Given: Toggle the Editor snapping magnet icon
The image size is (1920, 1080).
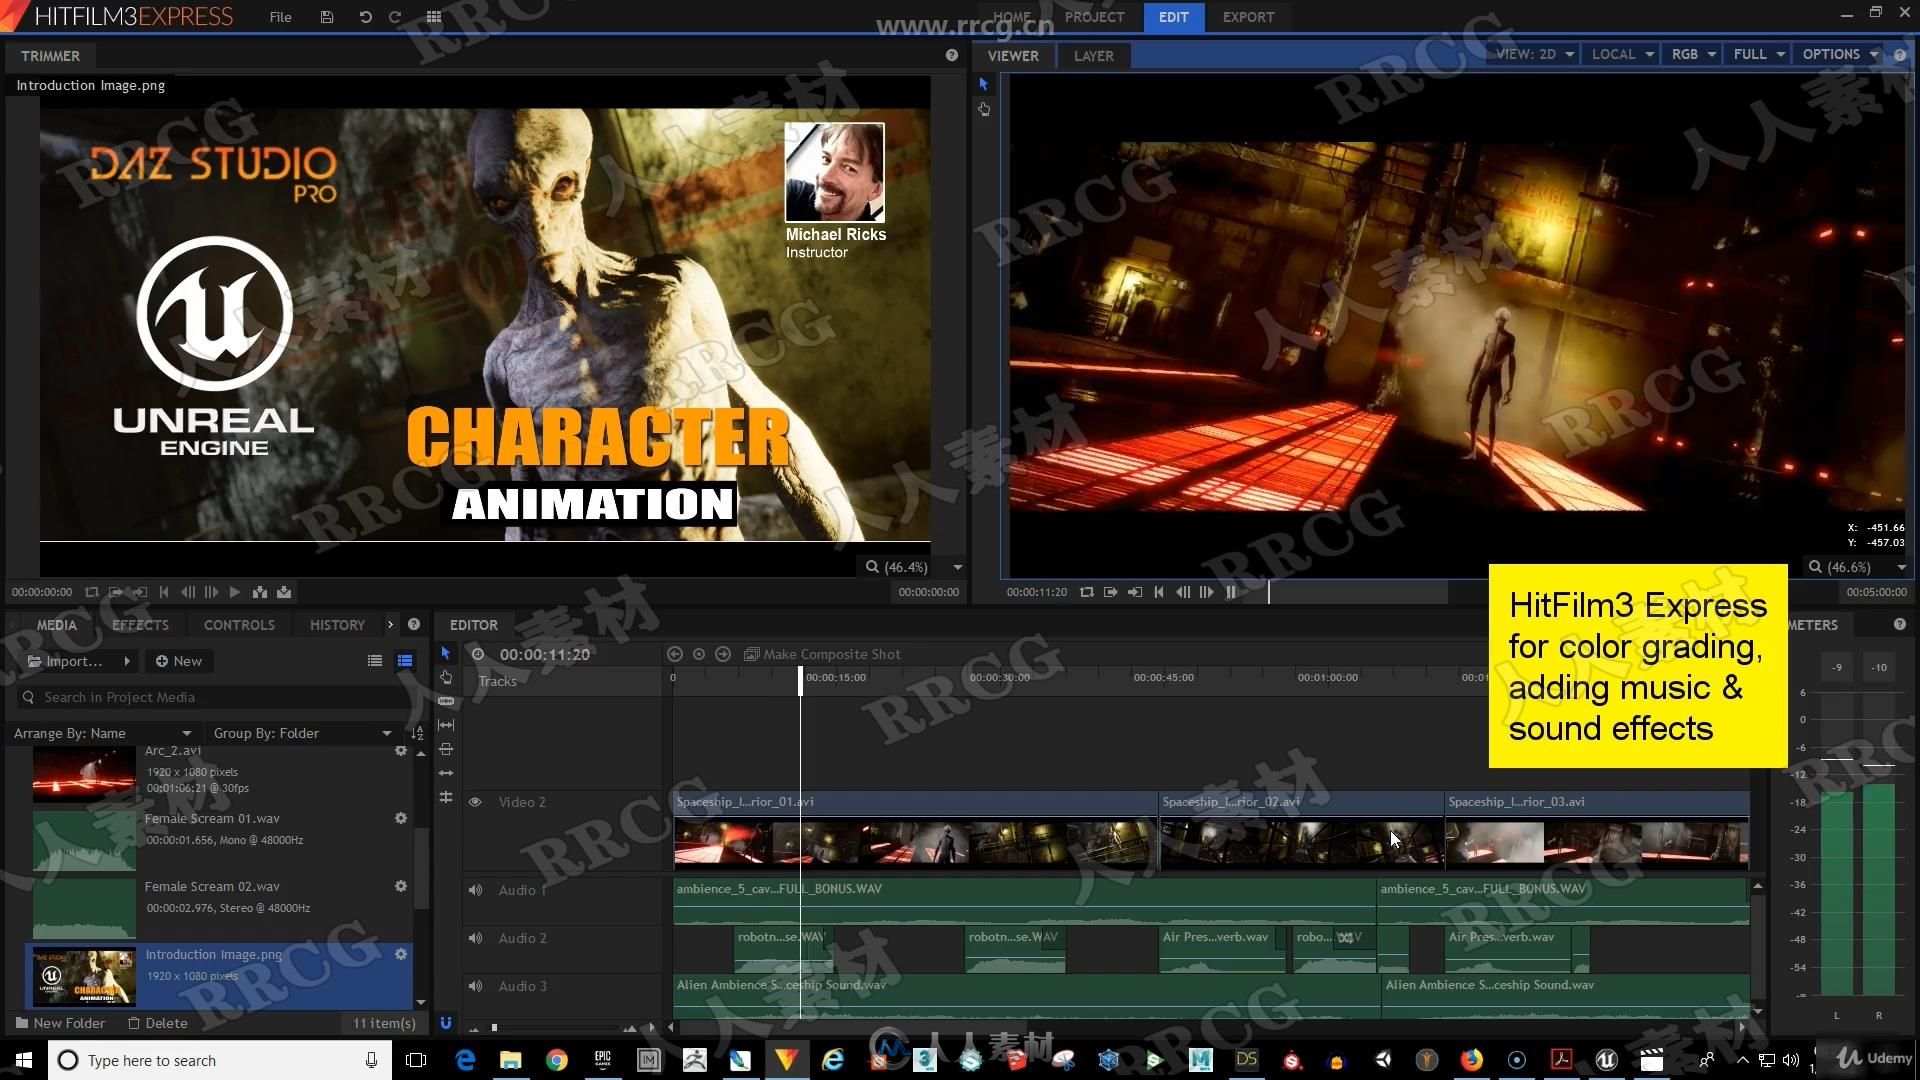Looking at the screenshot, I should point(446,1023).
